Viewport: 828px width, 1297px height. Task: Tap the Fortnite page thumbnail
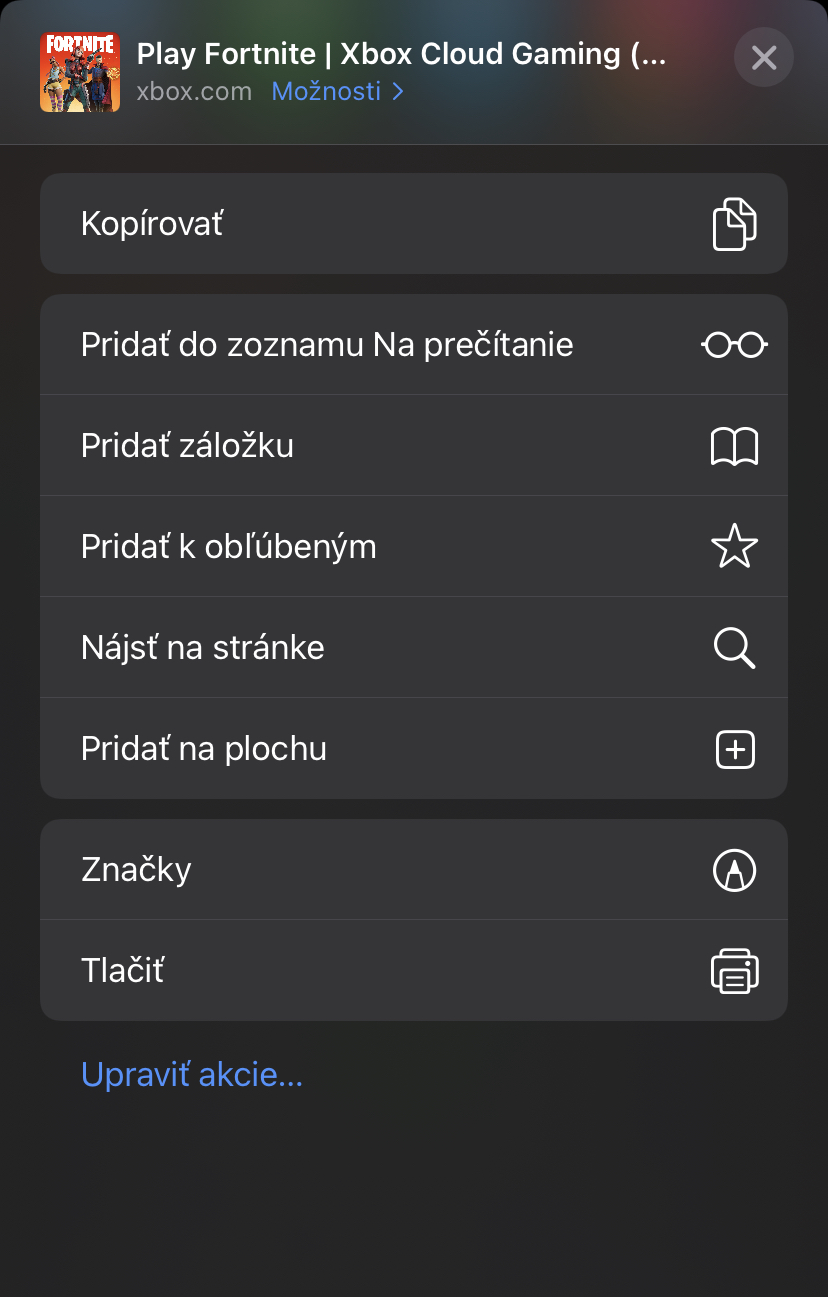pyautogui.click(x=80, y=72)
